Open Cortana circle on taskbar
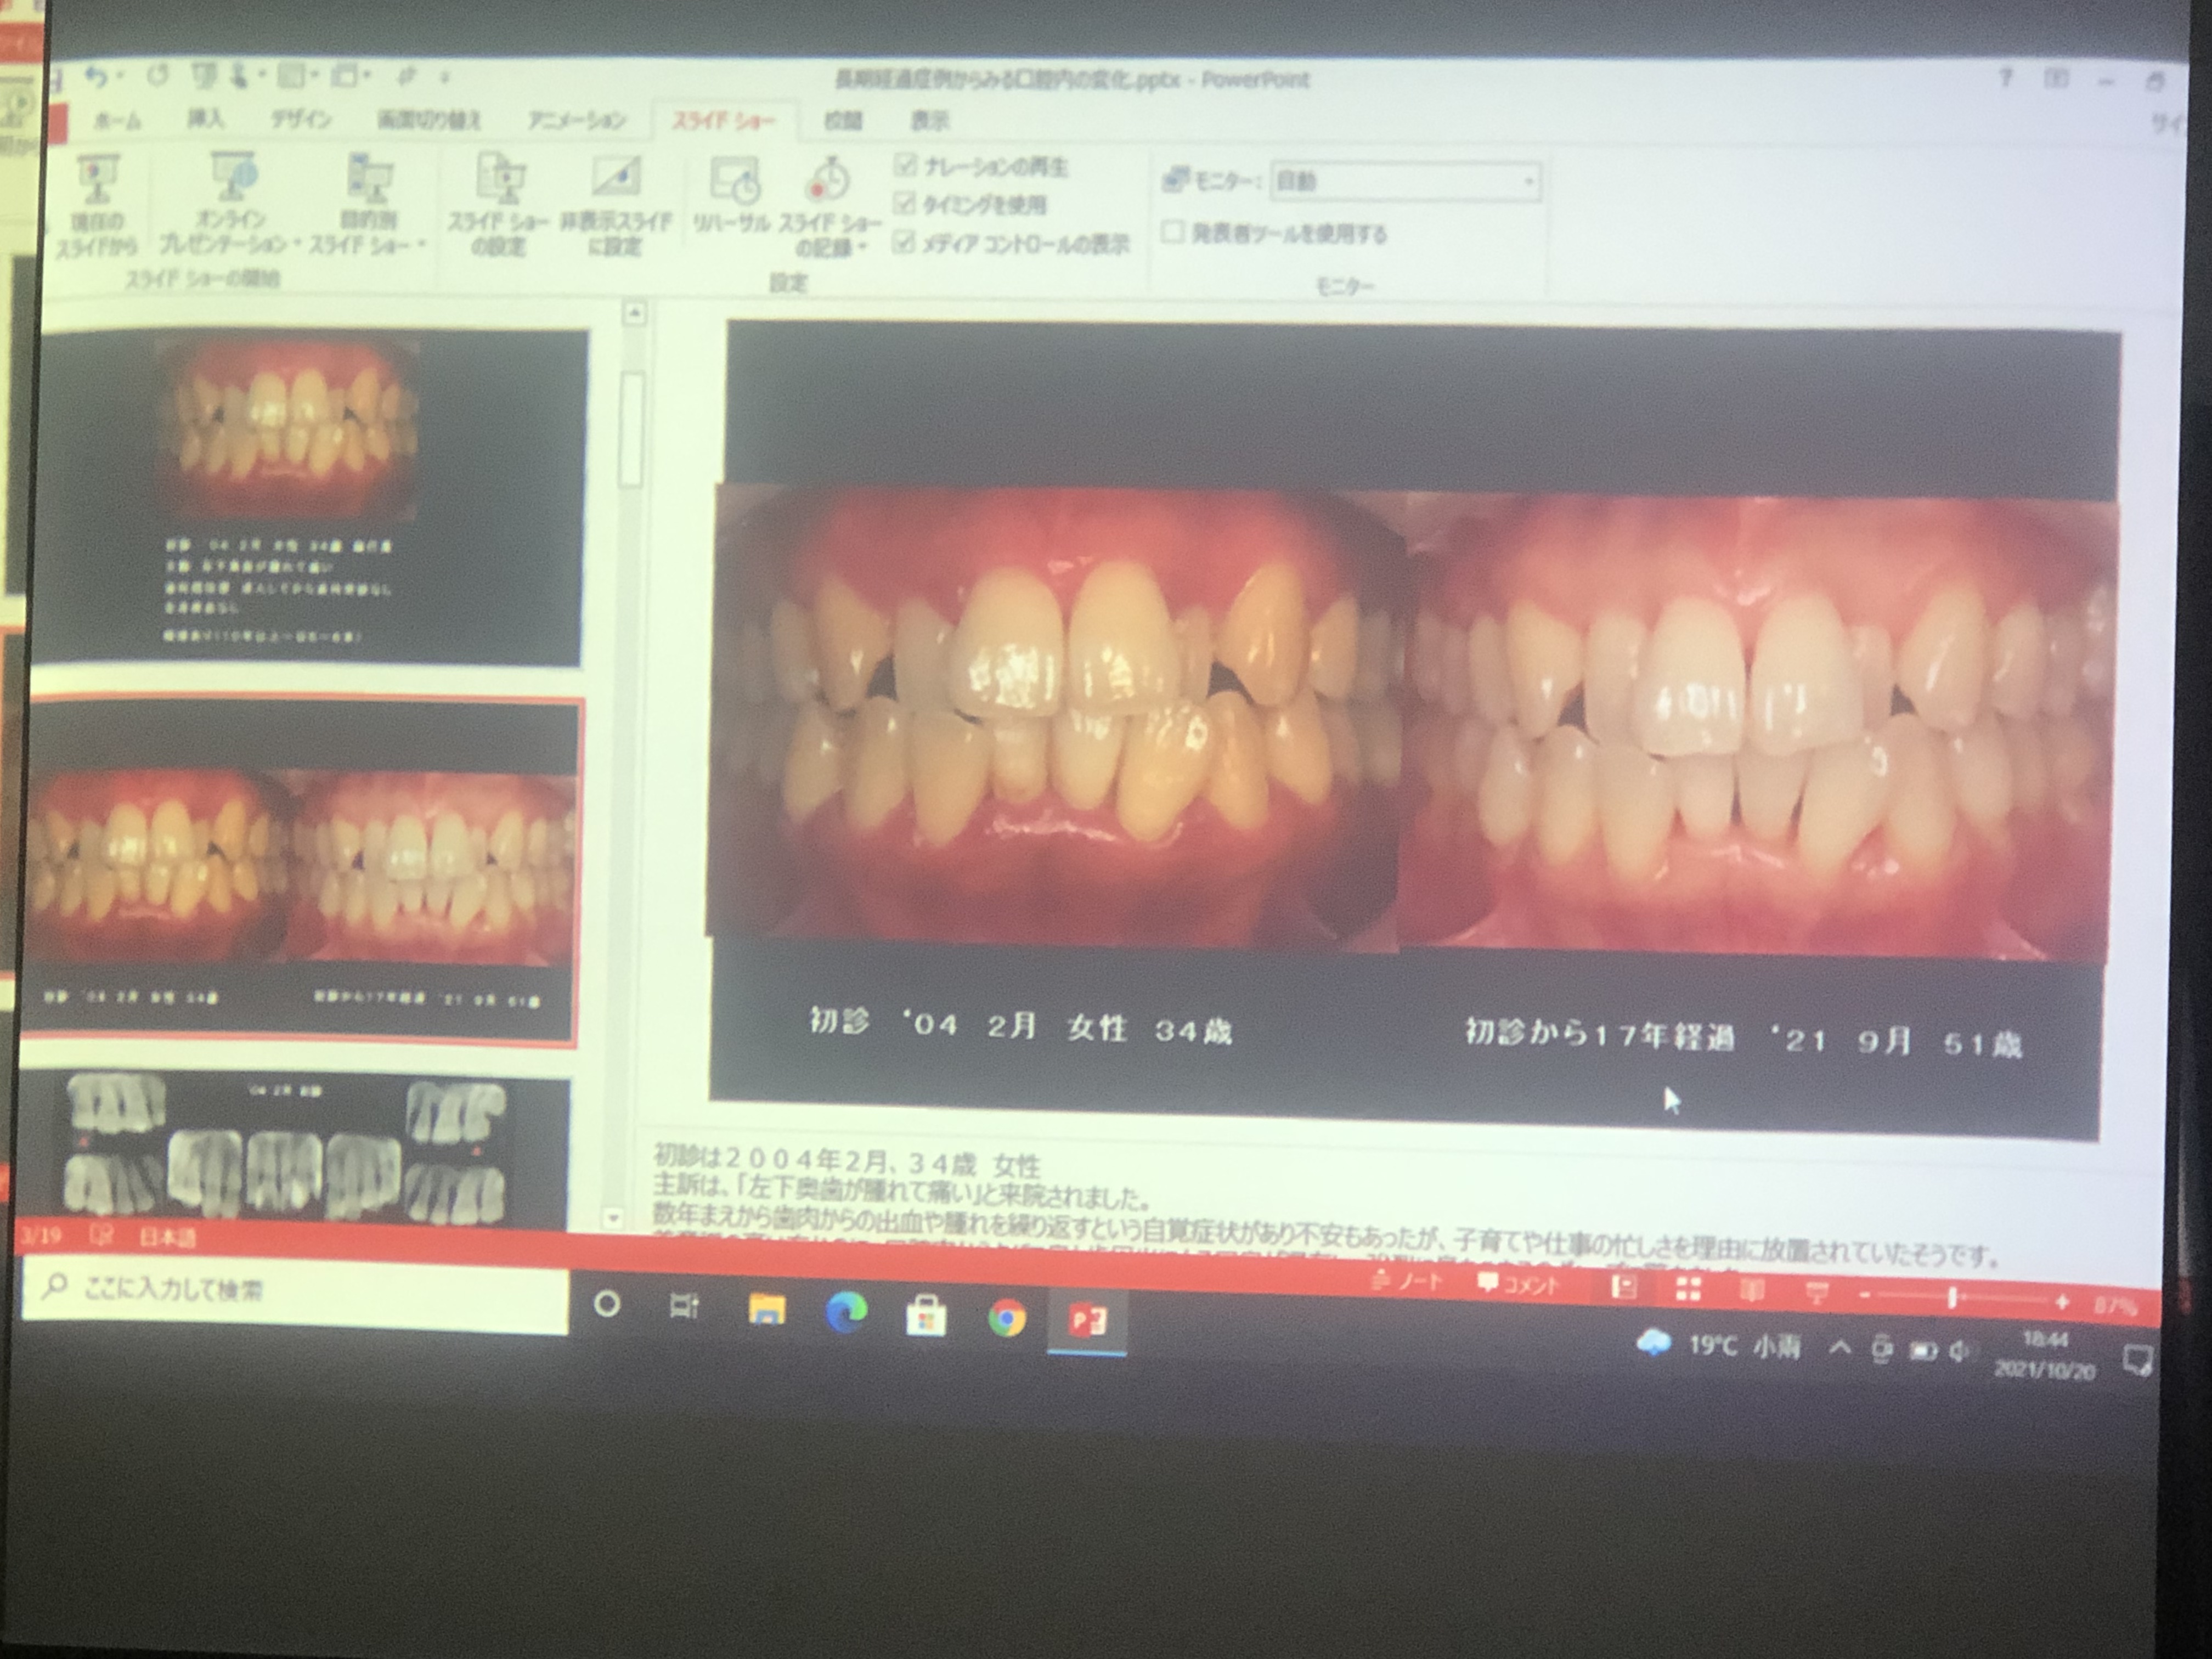The width and height of the screenshot is (2212, 1659). [x=606, y=1304]
